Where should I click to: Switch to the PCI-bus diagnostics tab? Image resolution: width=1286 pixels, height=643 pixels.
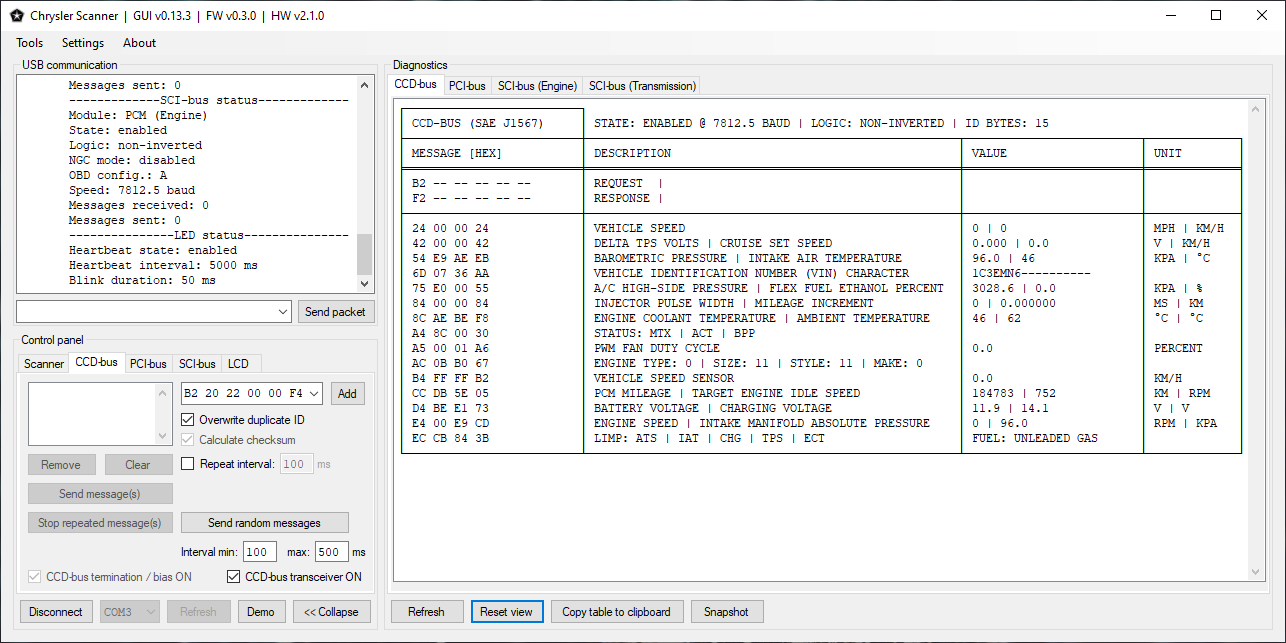click(x=467, y=86)
